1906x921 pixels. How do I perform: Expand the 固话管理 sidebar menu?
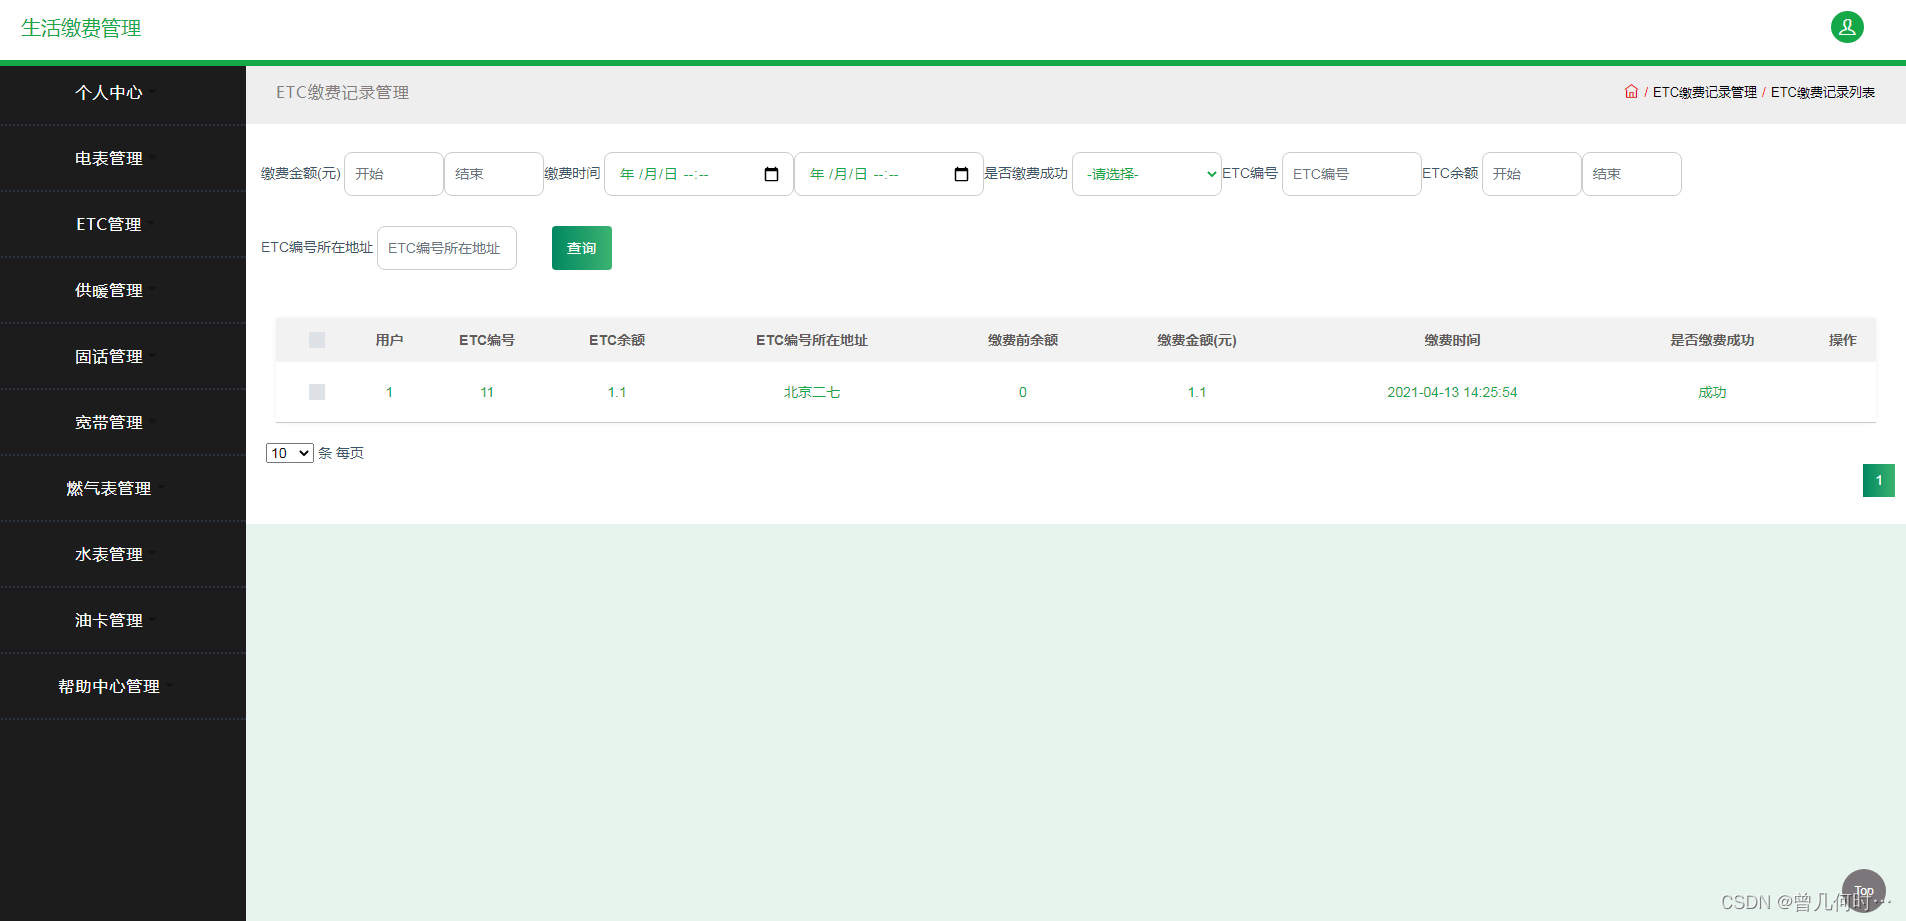click(109, 357)
